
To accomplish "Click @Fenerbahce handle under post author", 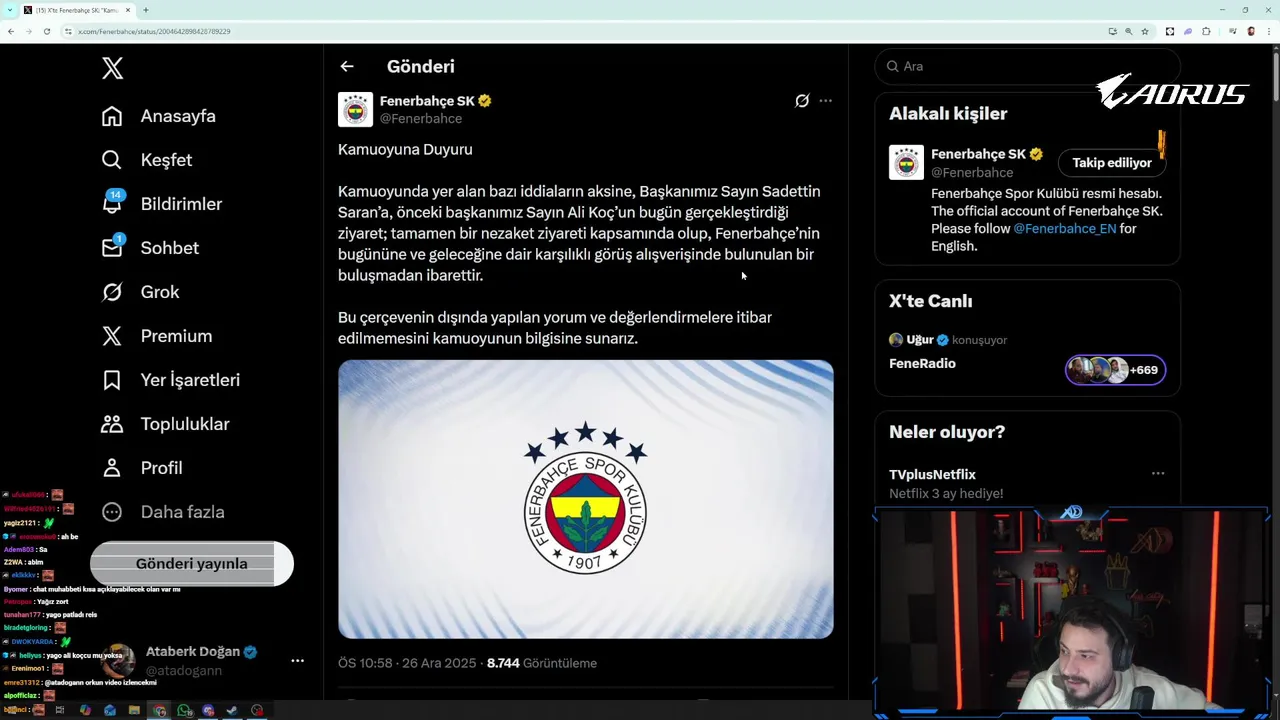I will (x=420, y=118).
